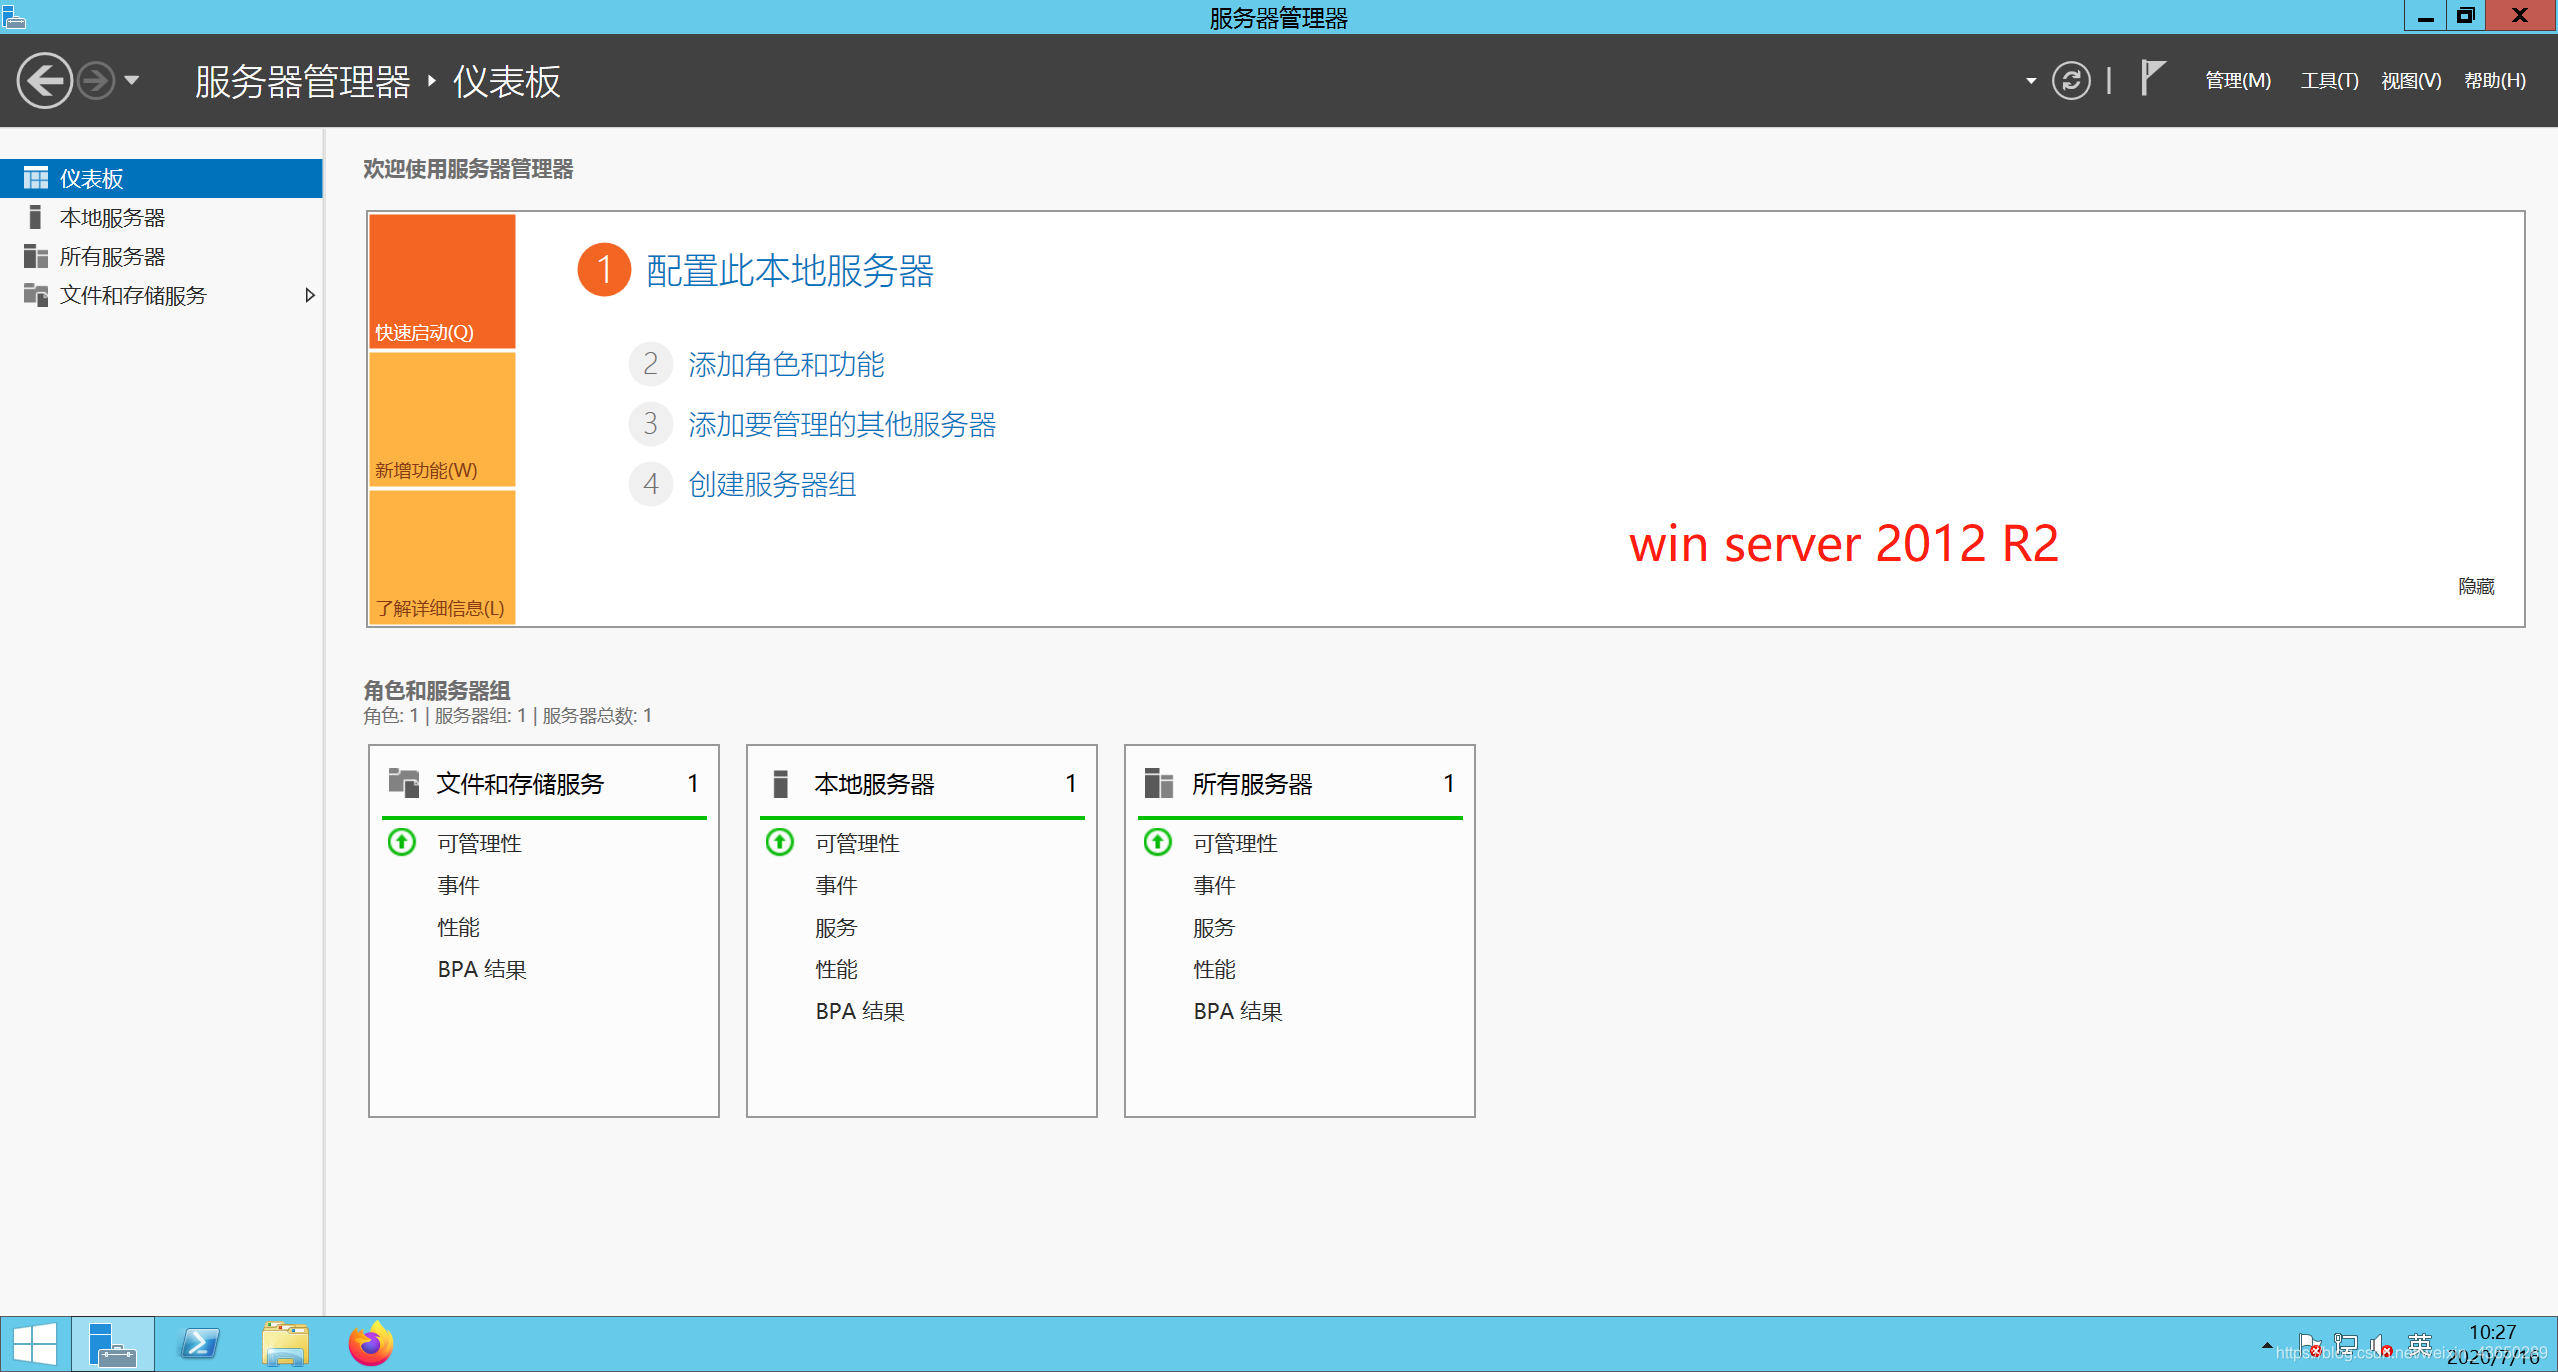
Task: Launch PowerShell from the taskbar
Action: [x=198, y=1344]
